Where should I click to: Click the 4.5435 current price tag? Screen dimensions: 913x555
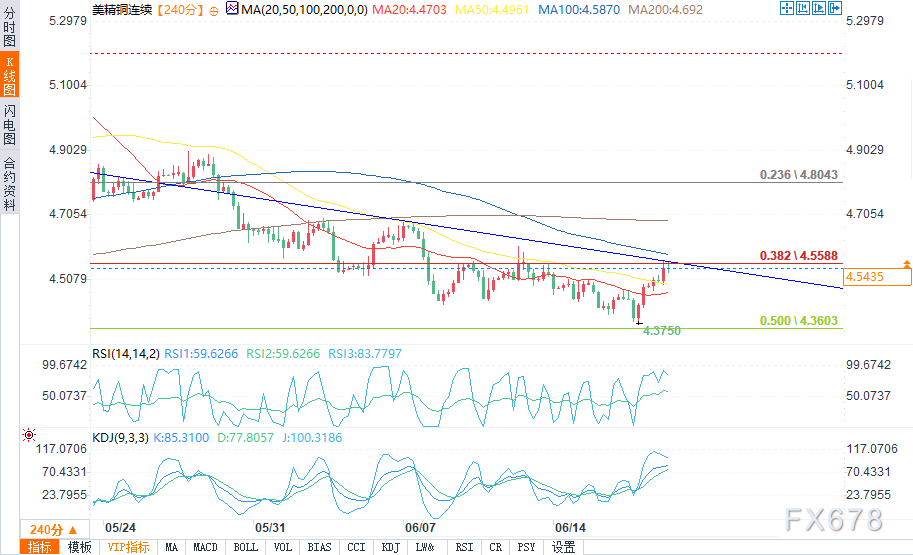877,277
